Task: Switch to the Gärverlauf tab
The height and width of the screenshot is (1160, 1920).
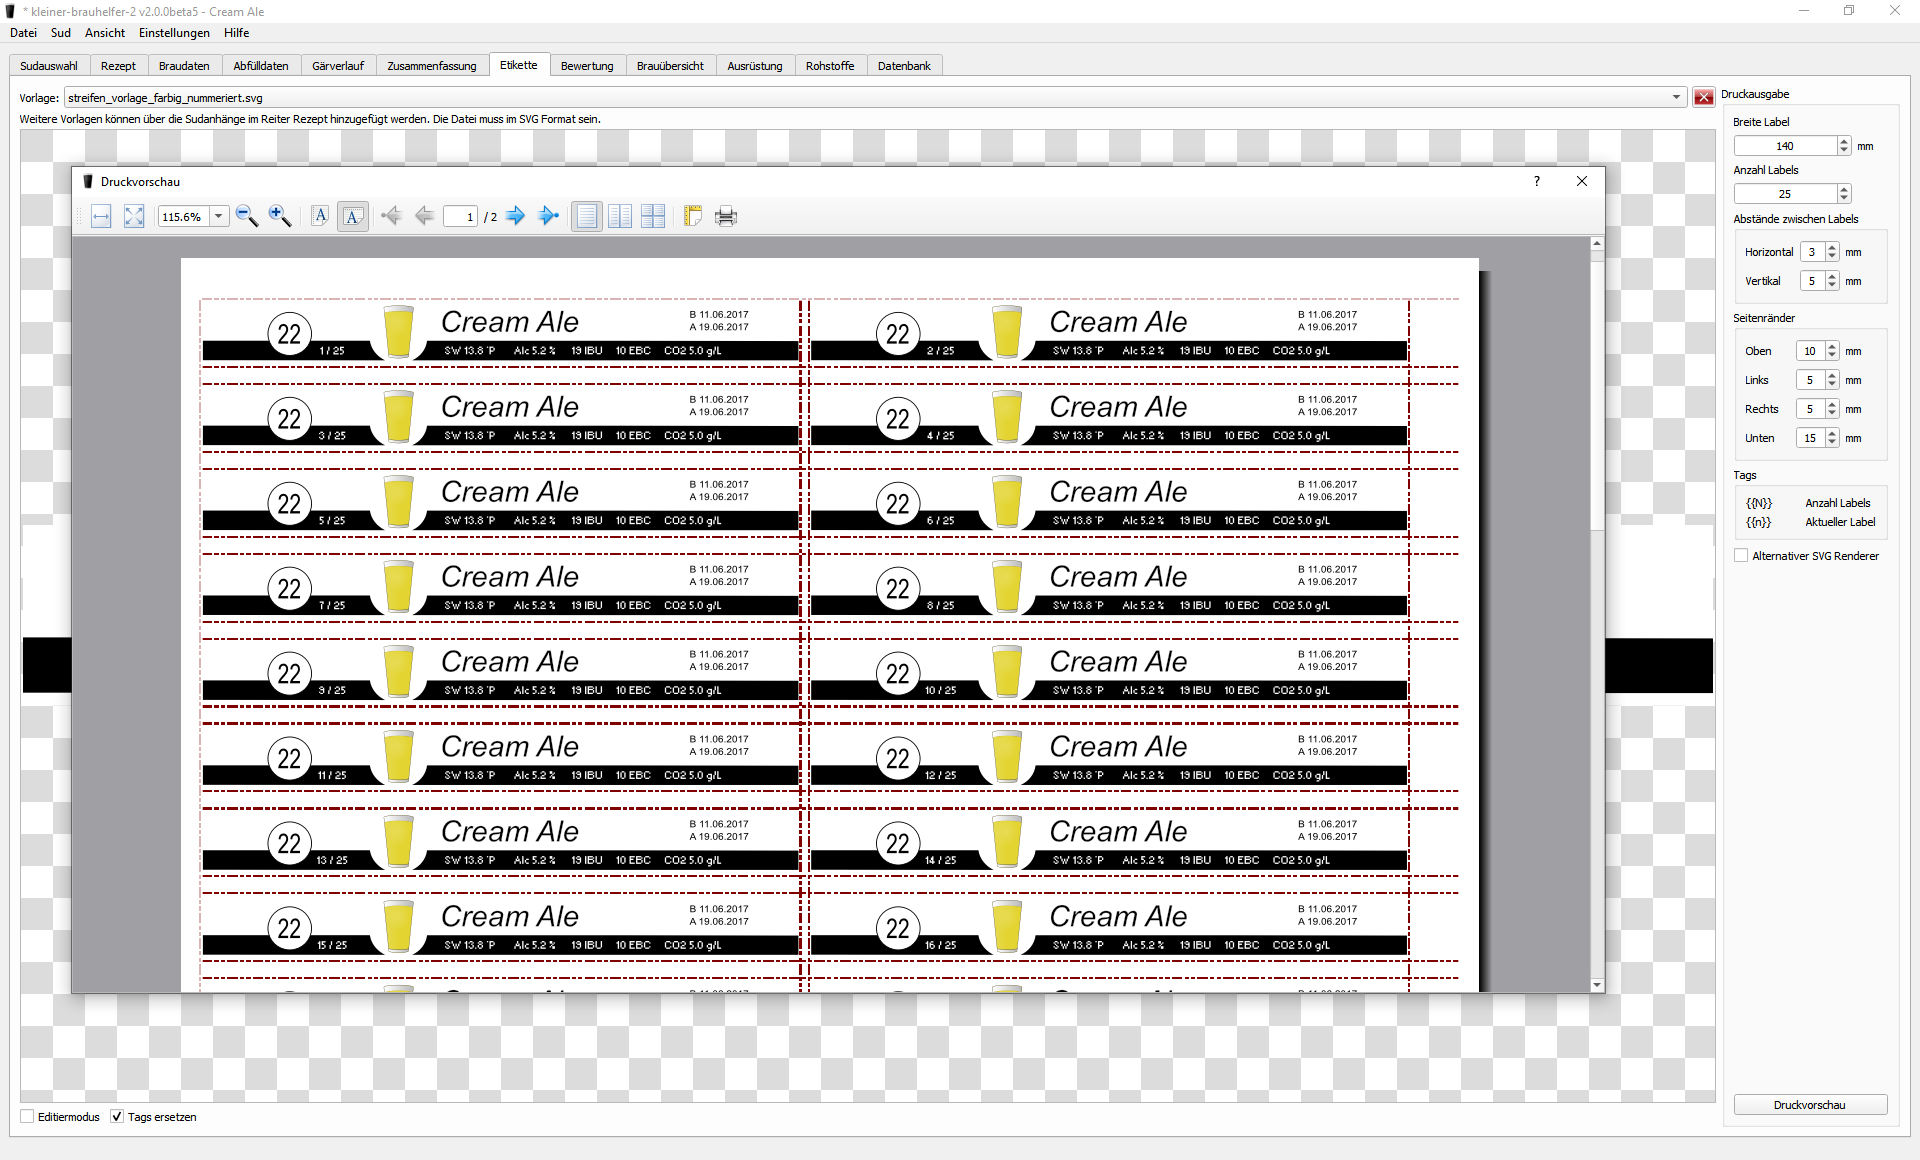Action: tap(337, 66)
